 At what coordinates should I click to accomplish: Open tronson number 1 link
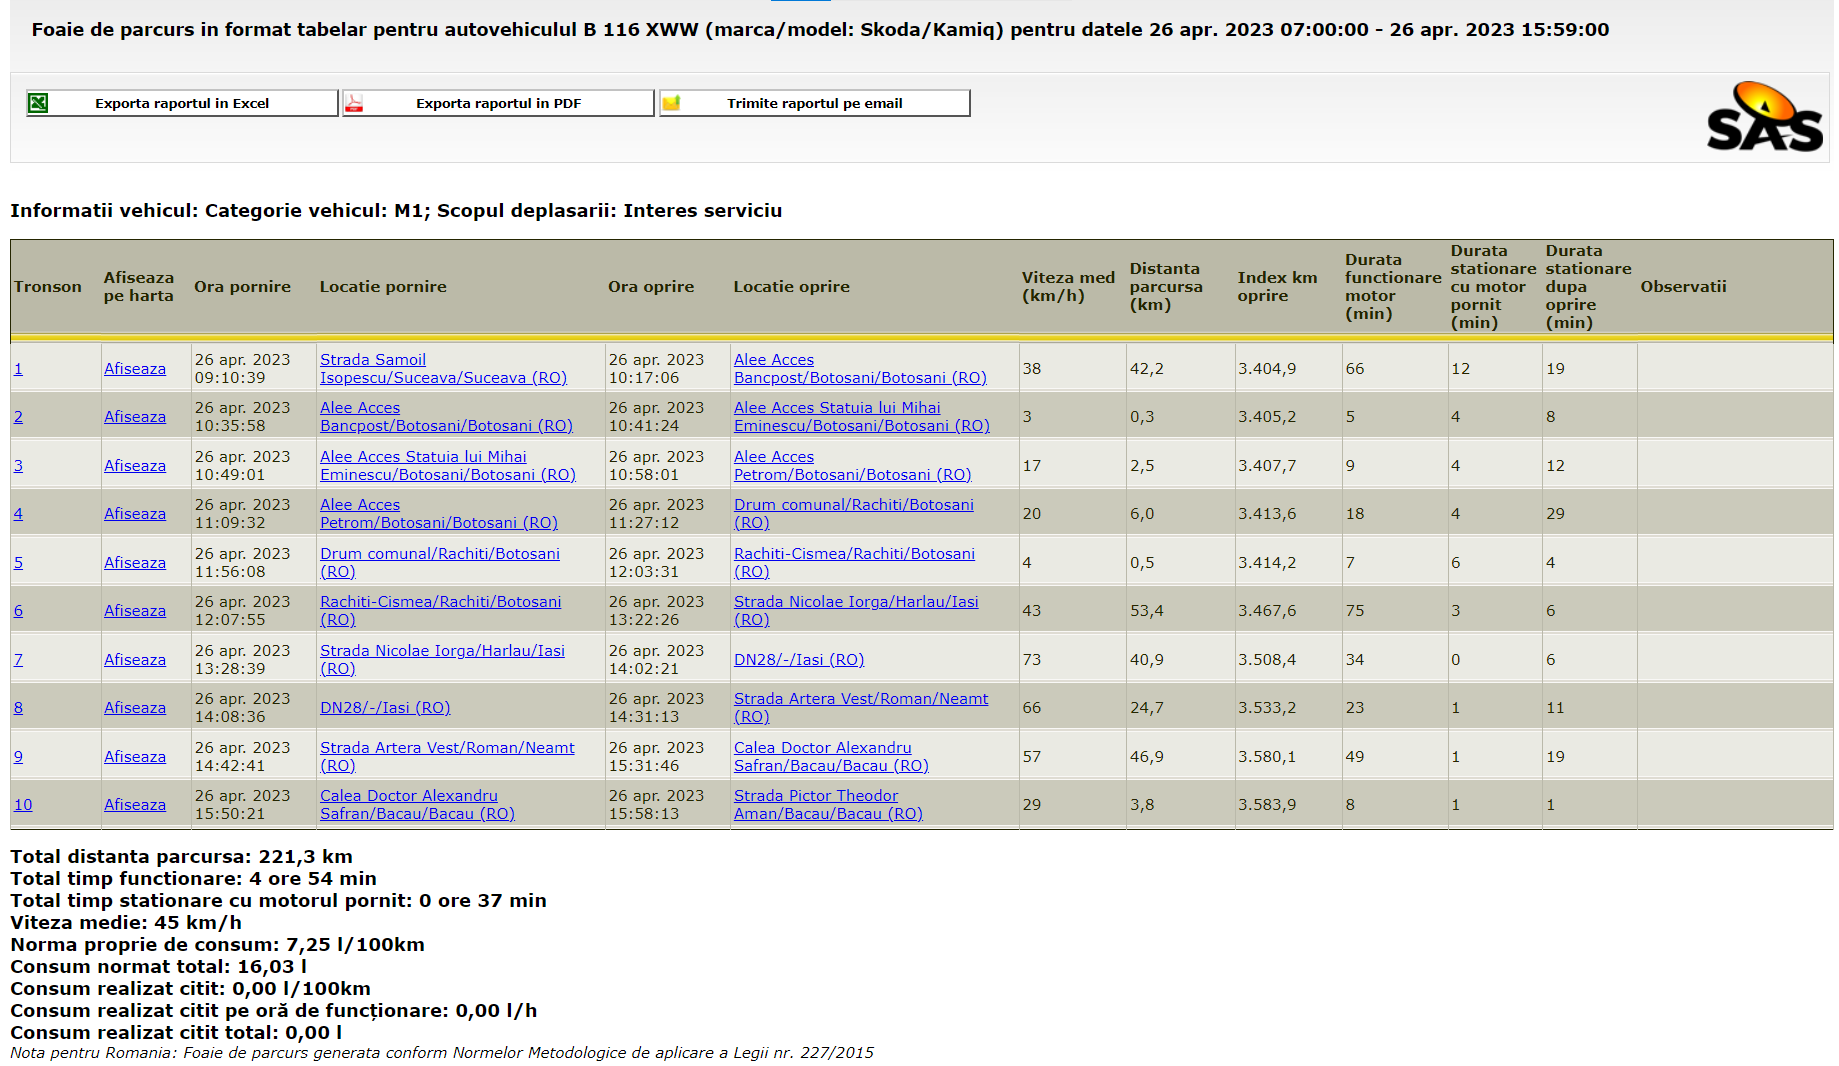(18, 369)
